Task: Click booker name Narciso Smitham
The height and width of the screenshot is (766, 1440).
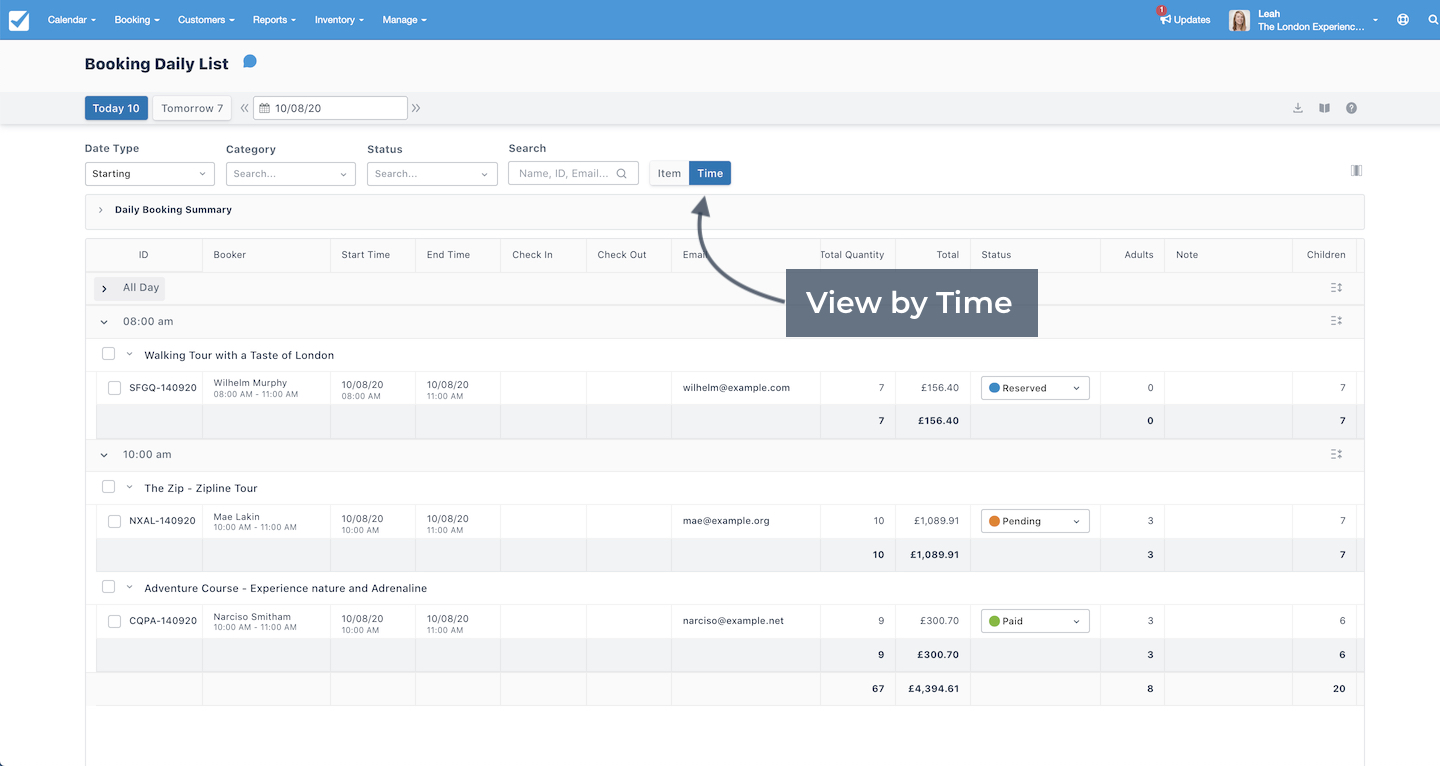Action: (x=252, y=617)
